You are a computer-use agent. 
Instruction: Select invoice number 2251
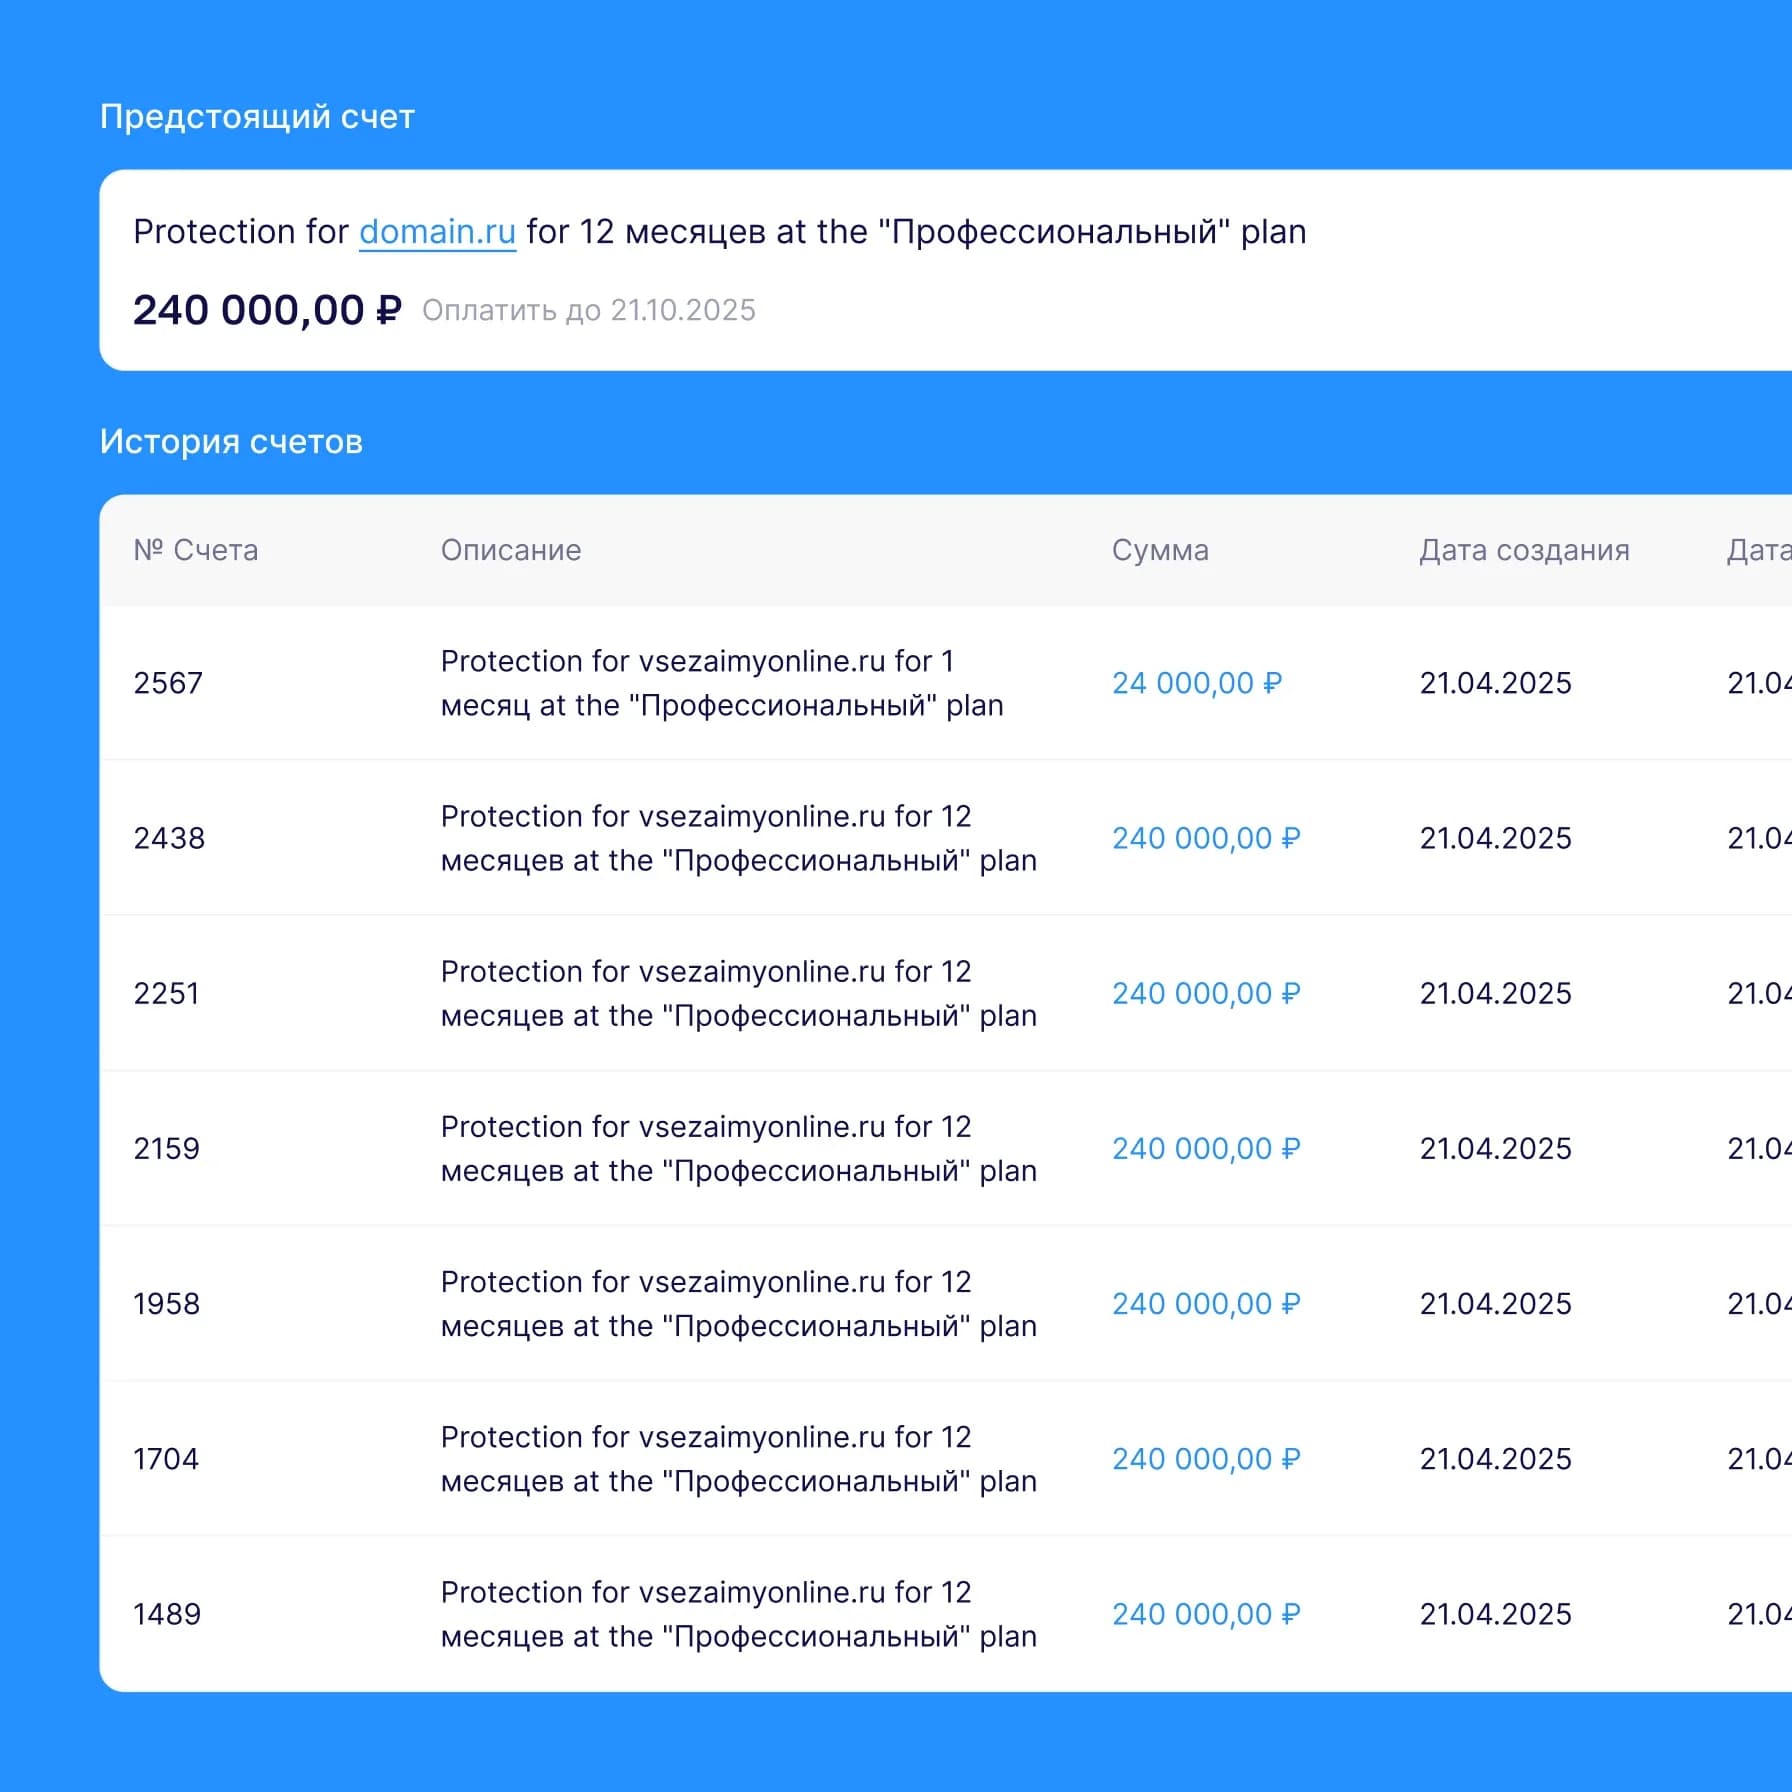[166, 993]
